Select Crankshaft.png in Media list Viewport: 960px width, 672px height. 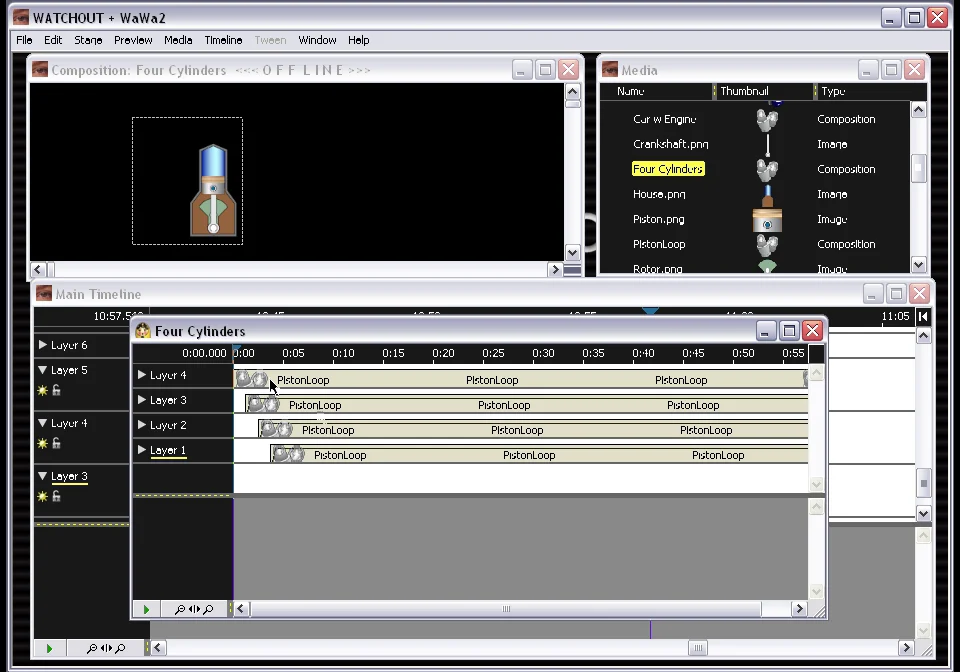click(x=670, y=144)
